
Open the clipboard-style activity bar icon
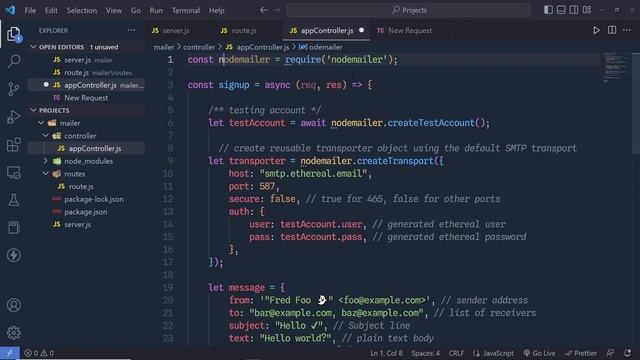(x=13, y=227)
